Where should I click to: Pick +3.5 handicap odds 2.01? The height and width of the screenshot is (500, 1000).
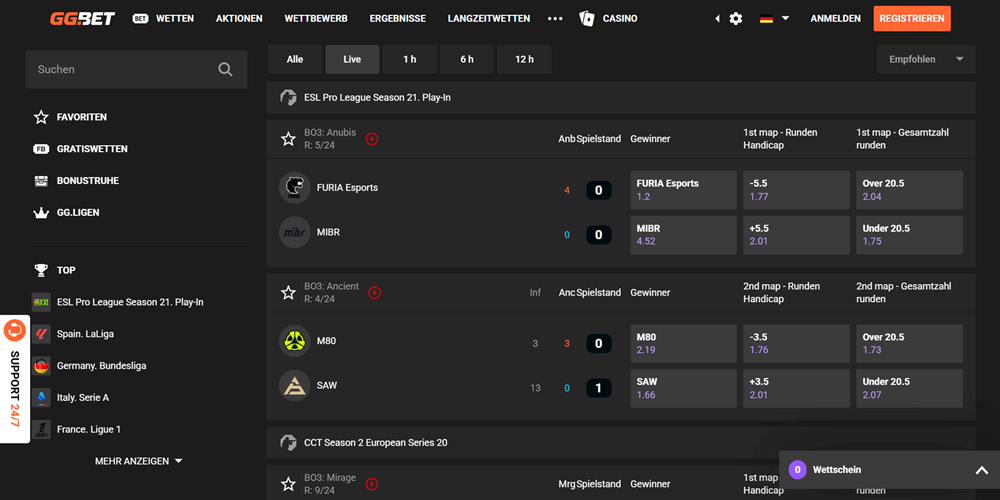point(797,388)
